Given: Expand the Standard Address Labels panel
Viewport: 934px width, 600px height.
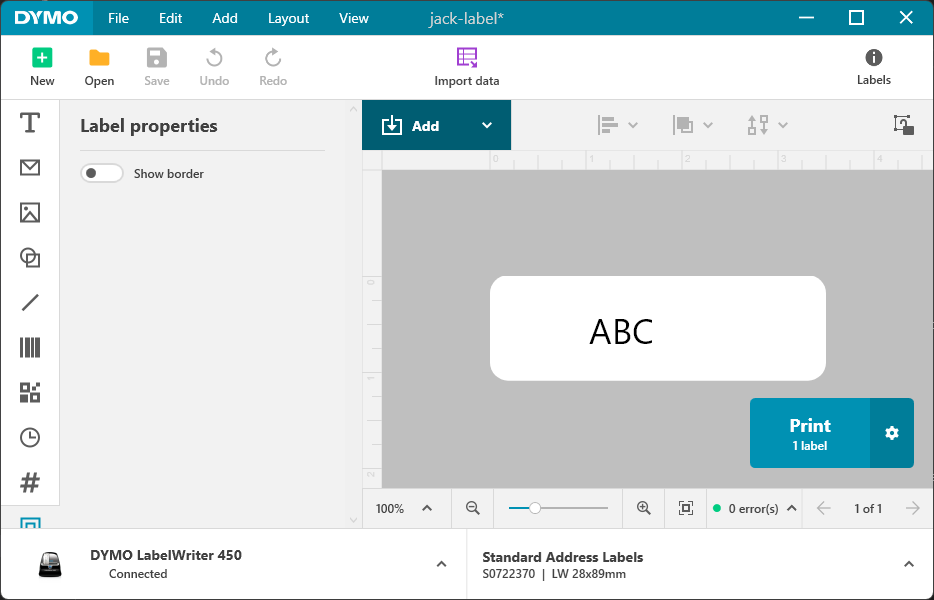Looking at the screenshot, I should [x=908, y=564].
